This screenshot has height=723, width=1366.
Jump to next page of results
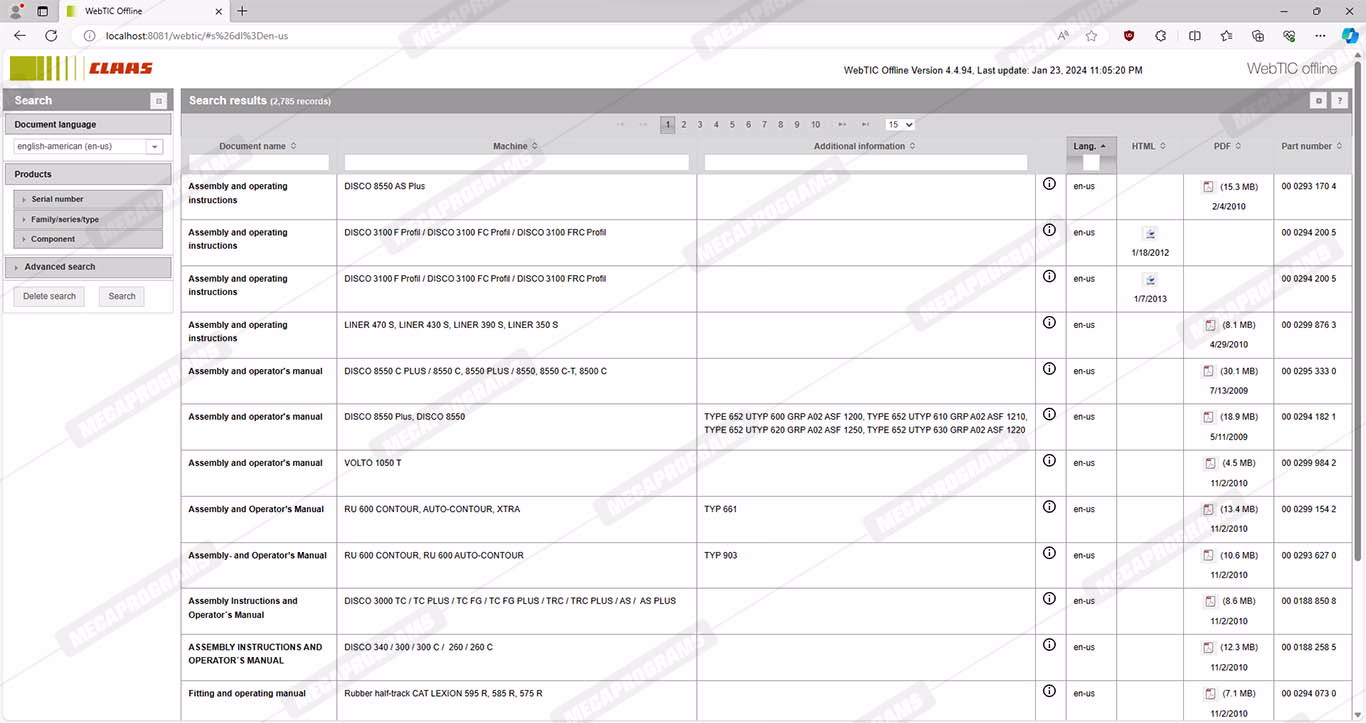click(842, 125)
